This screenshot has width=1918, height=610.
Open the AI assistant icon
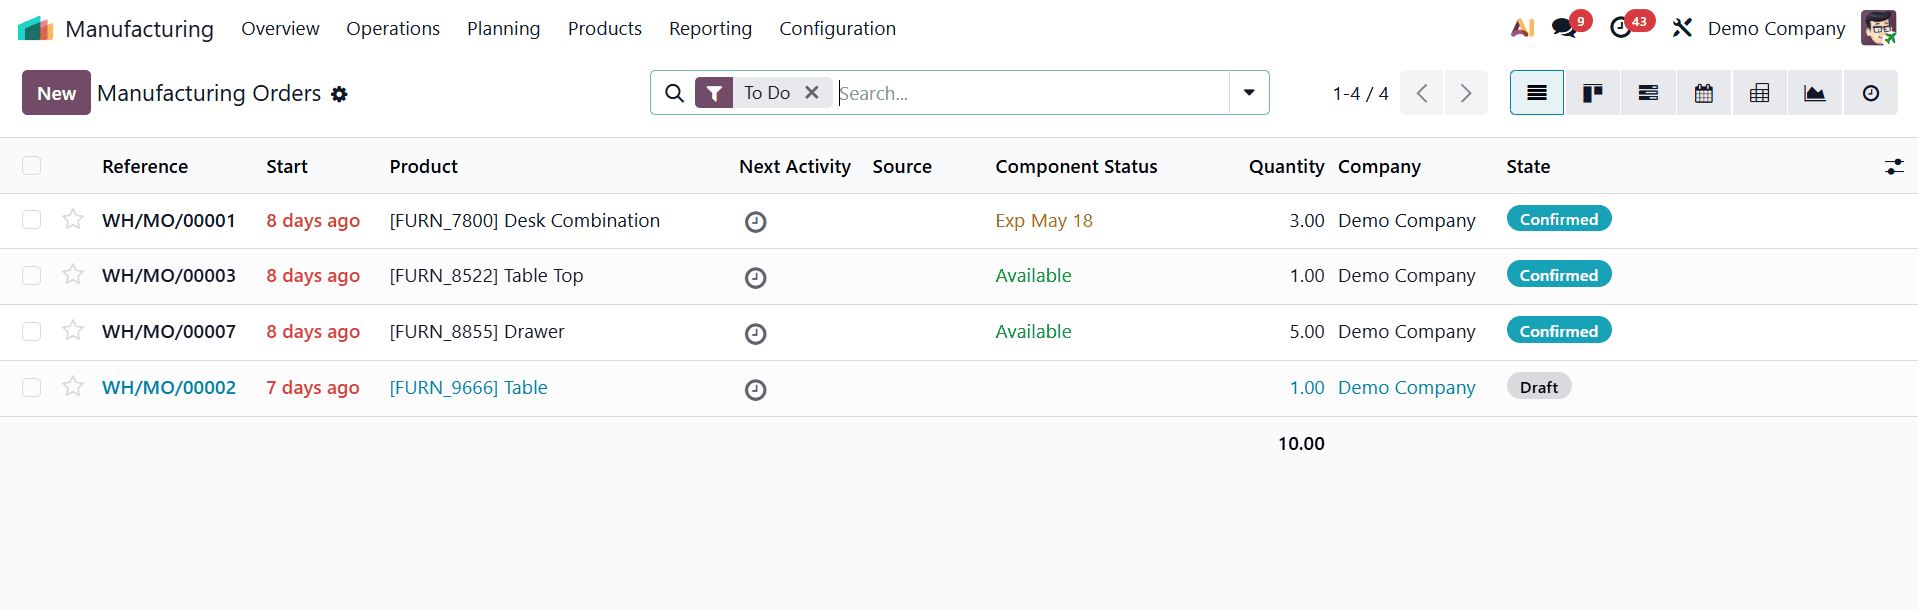[x=1522, y=28]
